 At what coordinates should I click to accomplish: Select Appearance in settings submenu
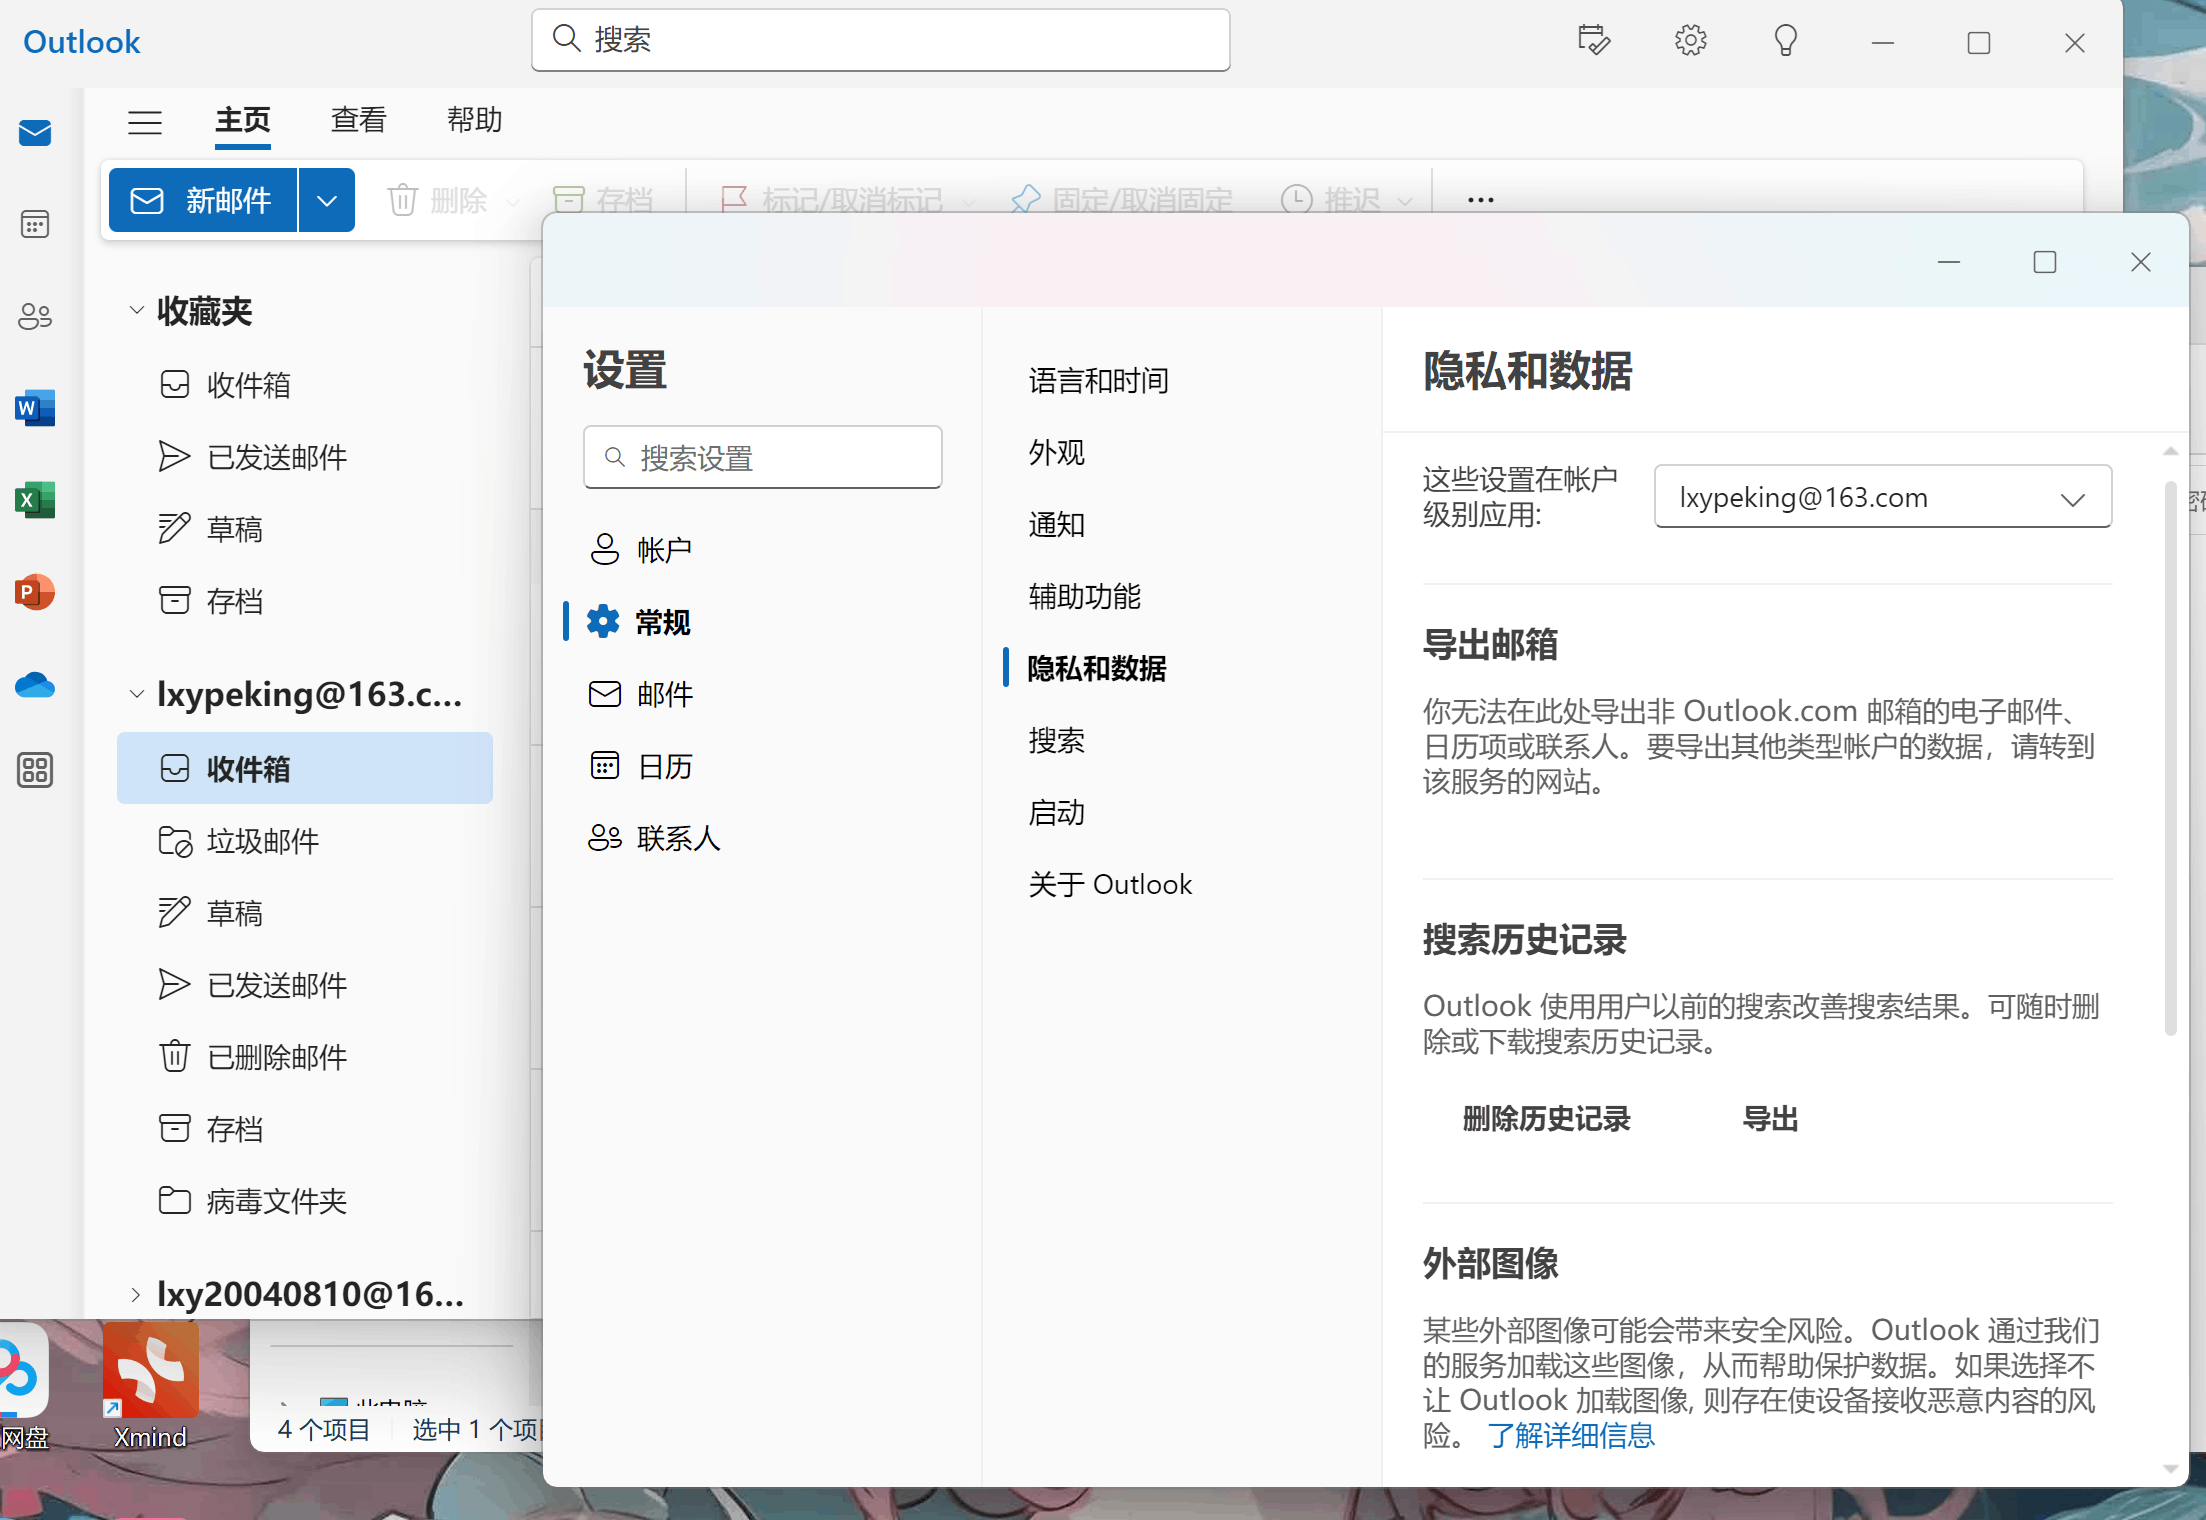coord(1056,453)
